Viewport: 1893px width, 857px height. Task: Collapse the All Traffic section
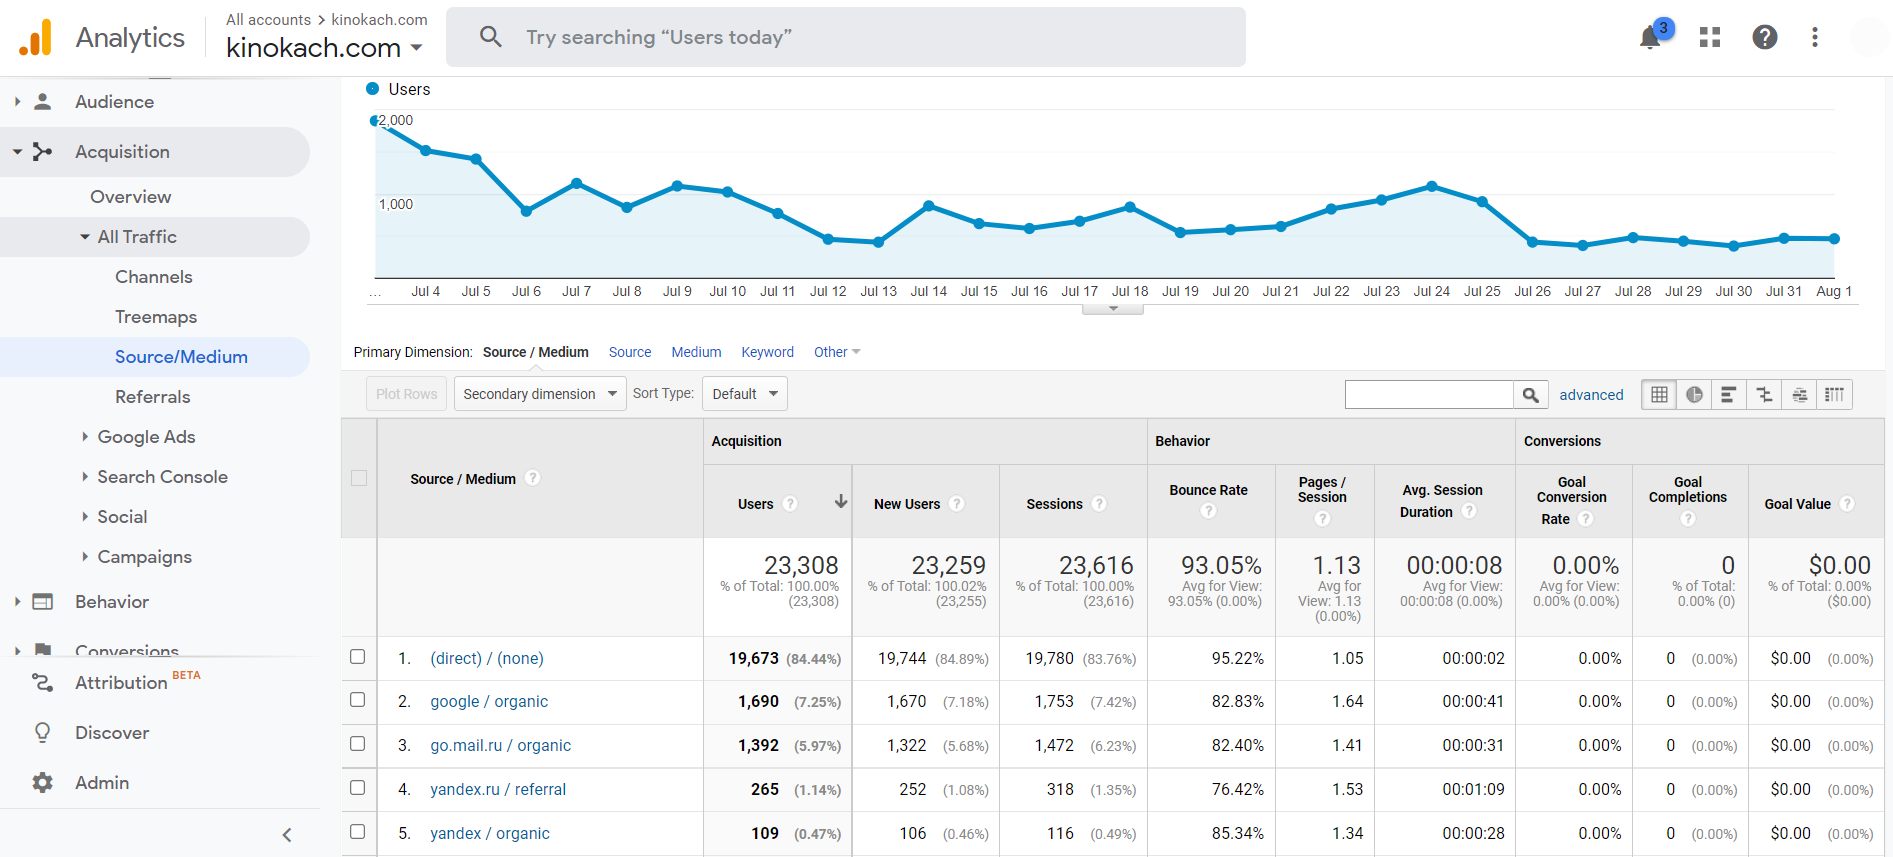coord(85,237)
